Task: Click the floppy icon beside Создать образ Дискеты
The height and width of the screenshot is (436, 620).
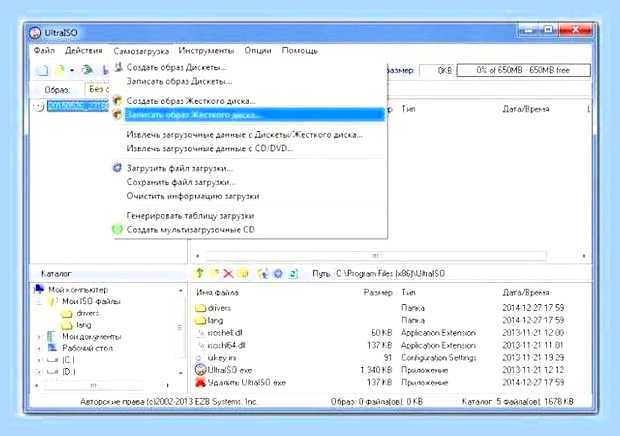Action: coord(118,67)
